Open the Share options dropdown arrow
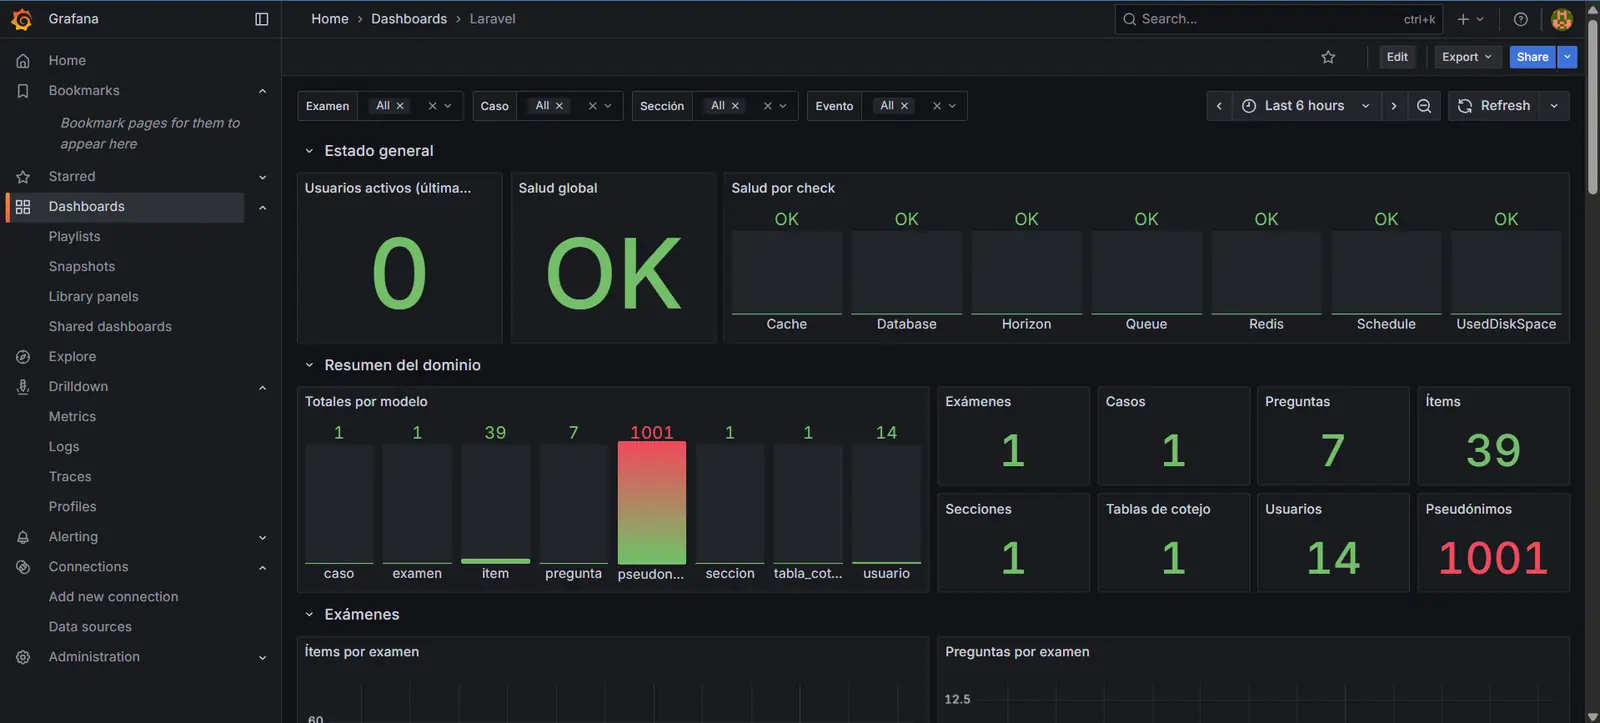 point(1568,57)
